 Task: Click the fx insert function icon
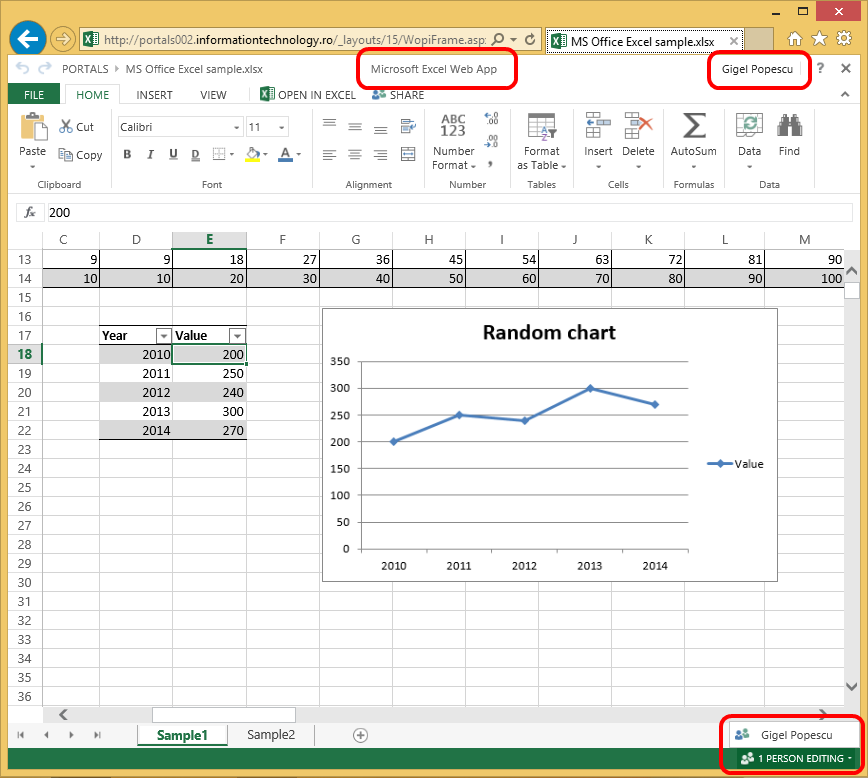[30, 212]
